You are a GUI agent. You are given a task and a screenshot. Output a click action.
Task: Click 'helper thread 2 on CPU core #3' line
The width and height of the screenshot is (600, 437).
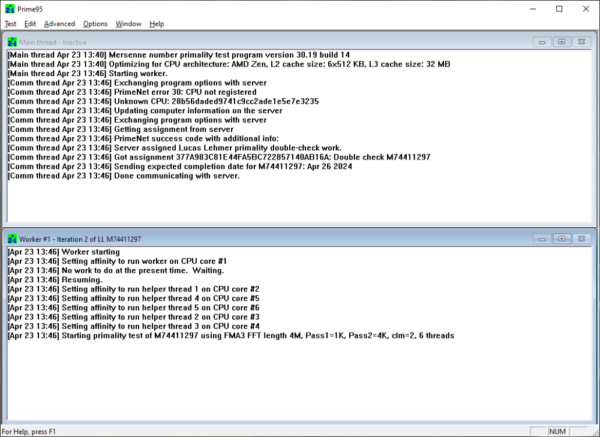point(134,317)
